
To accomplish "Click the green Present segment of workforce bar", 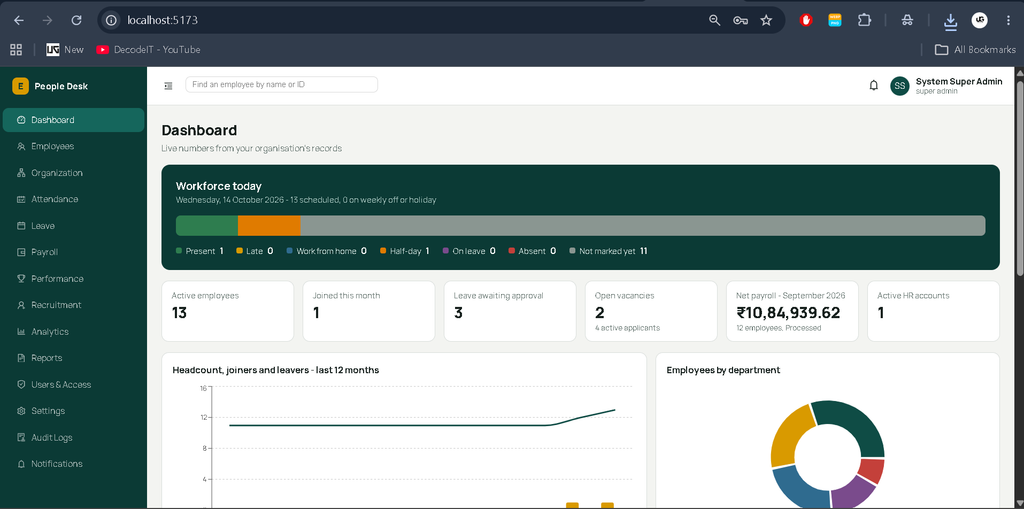I will pyautogui.click(x=207, y=225).
